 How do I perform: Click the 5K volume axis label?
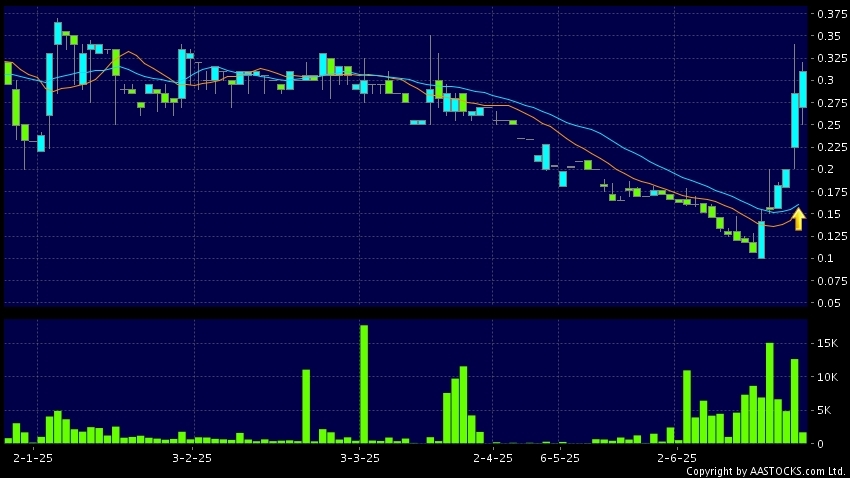pyautogui.click(x=824, y=411)
